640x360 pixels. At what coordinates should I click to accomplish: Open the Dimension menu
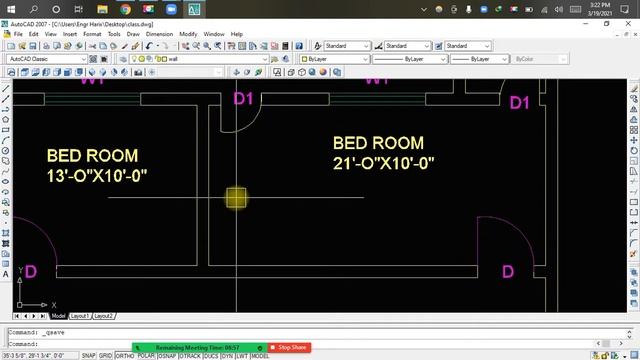[159, 34]
